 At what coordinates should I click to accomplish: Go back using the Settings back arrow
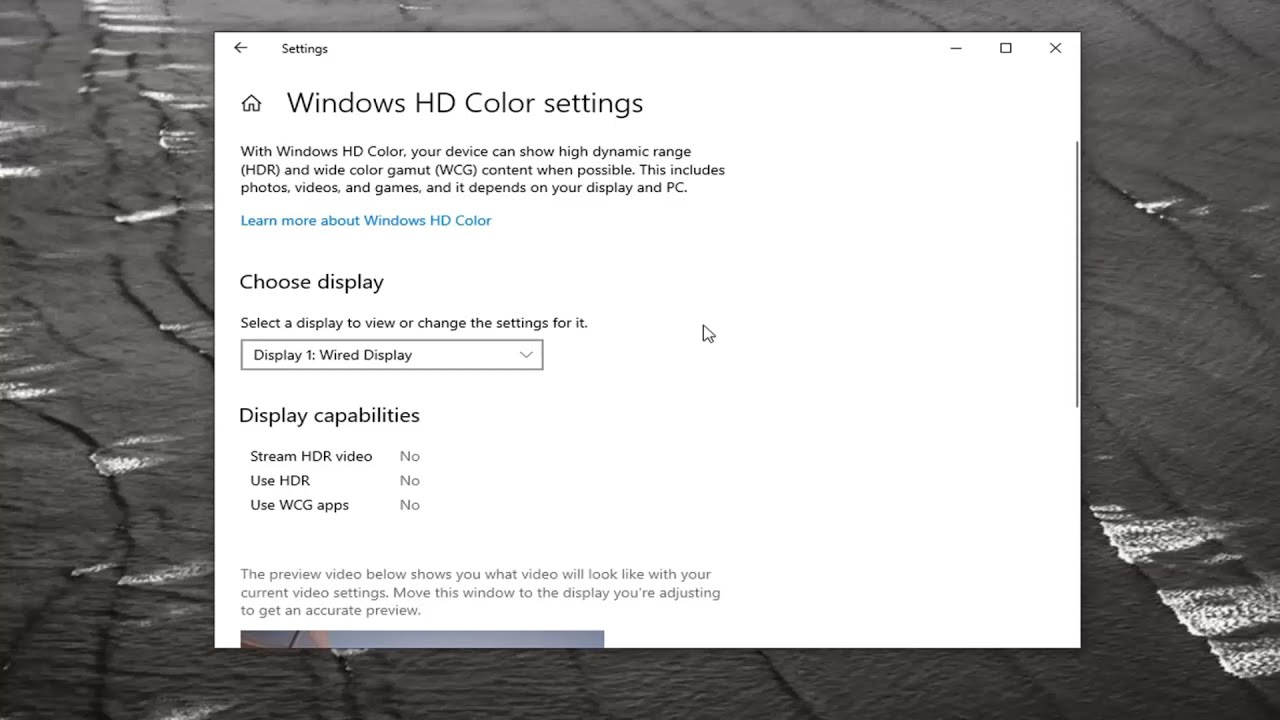240,48
